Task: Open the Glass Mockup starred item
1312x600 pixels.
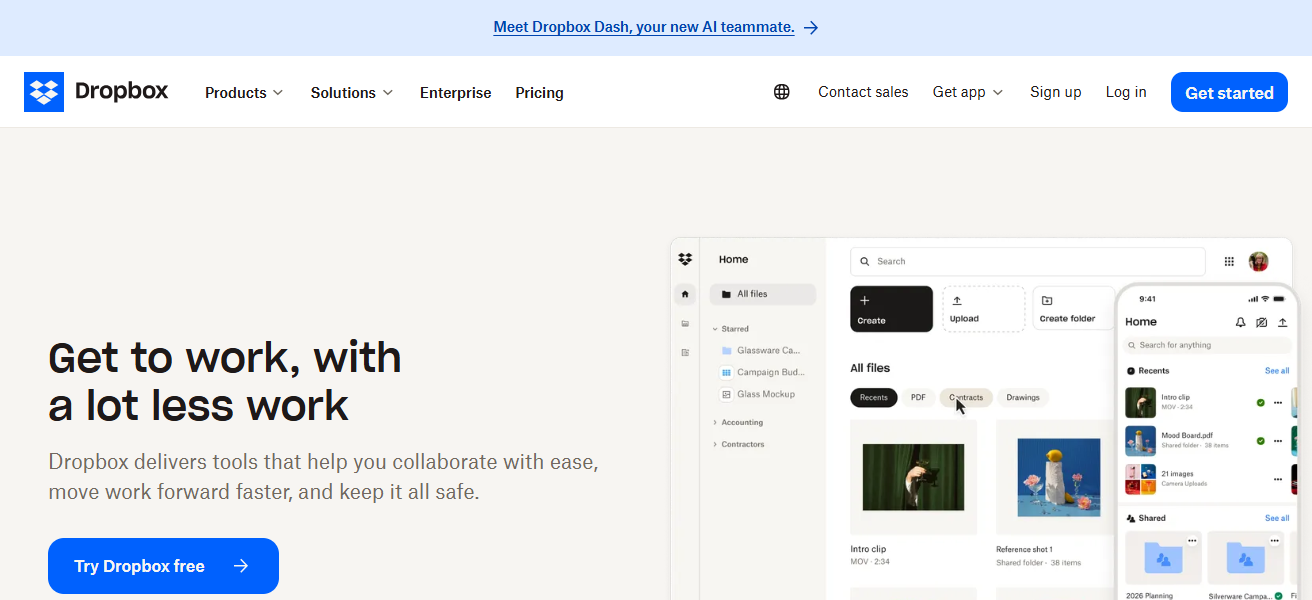Action: 758,394
